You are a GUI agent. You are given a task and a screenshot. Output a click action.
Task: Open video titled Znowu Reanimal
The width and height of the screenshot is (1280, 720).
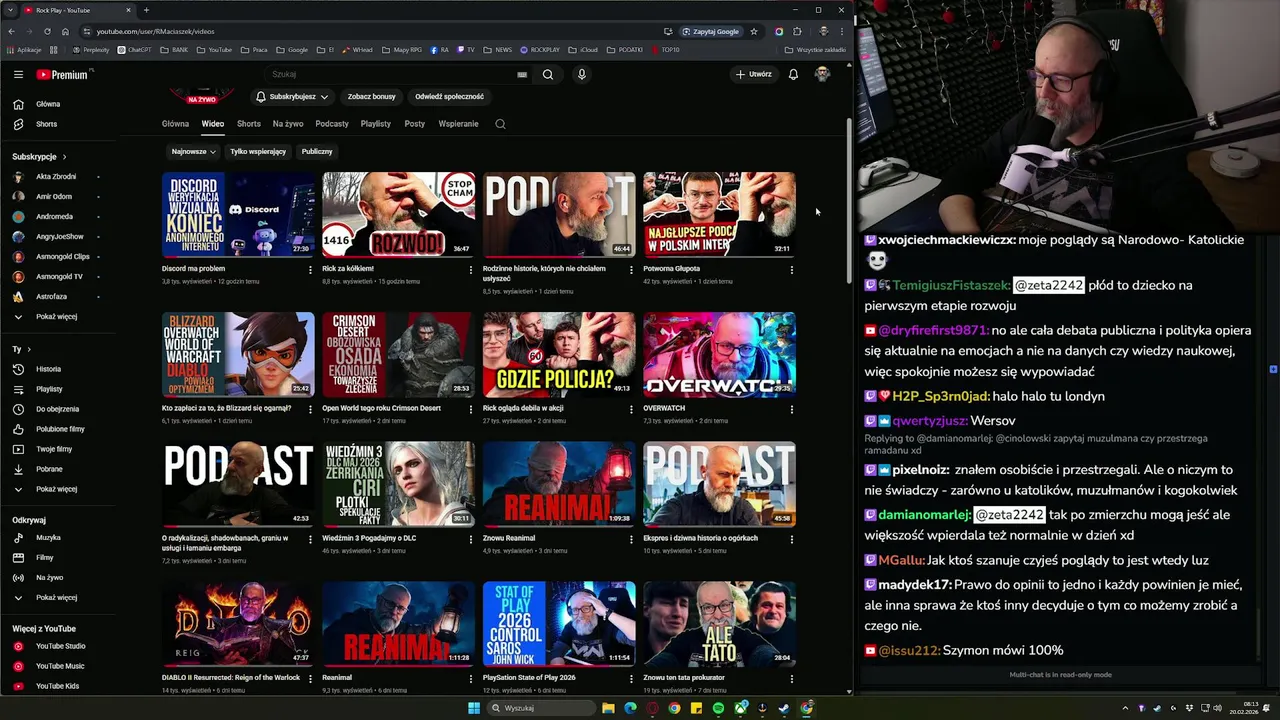coord(509,538)
